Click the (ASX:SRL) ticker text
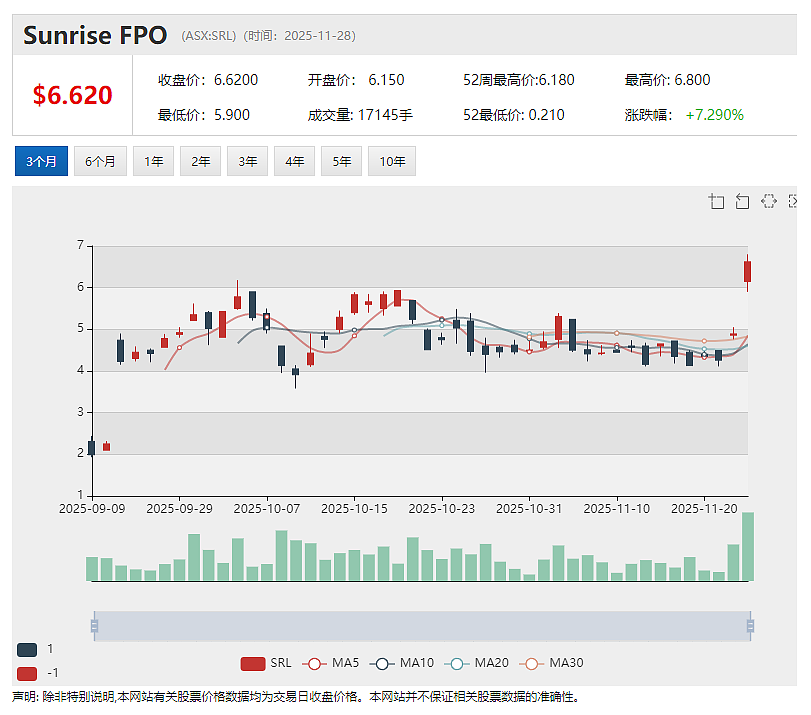 [x=209, y=36]
